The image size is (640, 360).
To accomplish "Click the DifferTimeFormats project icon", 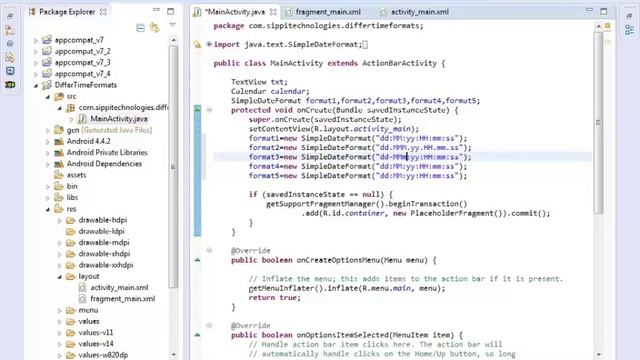I will click(x=47, y=85).
